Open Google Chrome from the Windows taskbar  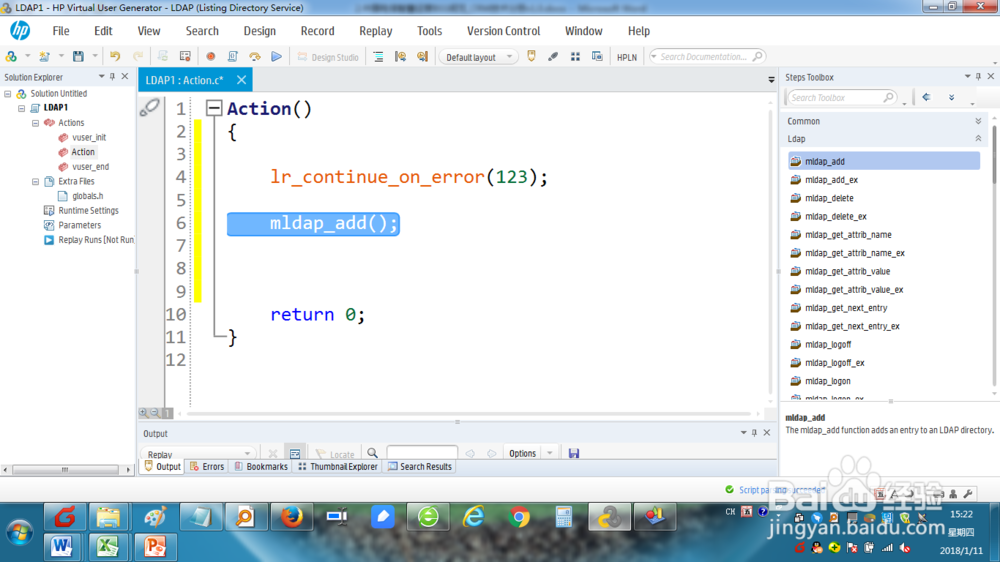(519, 517)
